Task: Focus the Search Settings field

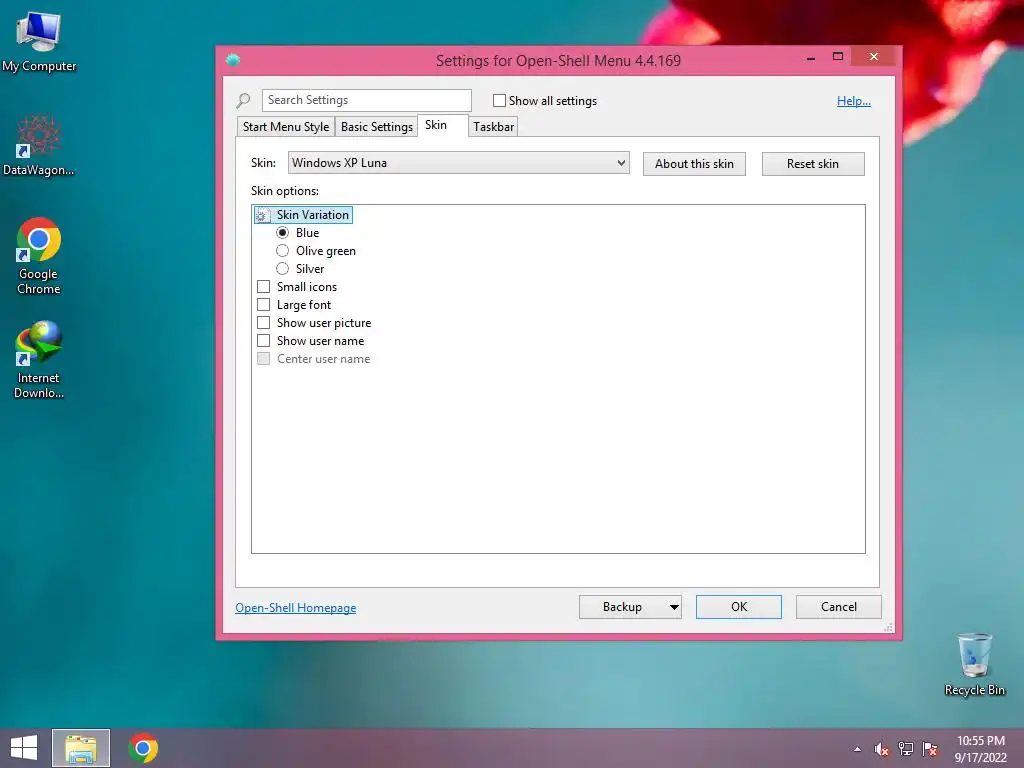Action: click(366, 100)
